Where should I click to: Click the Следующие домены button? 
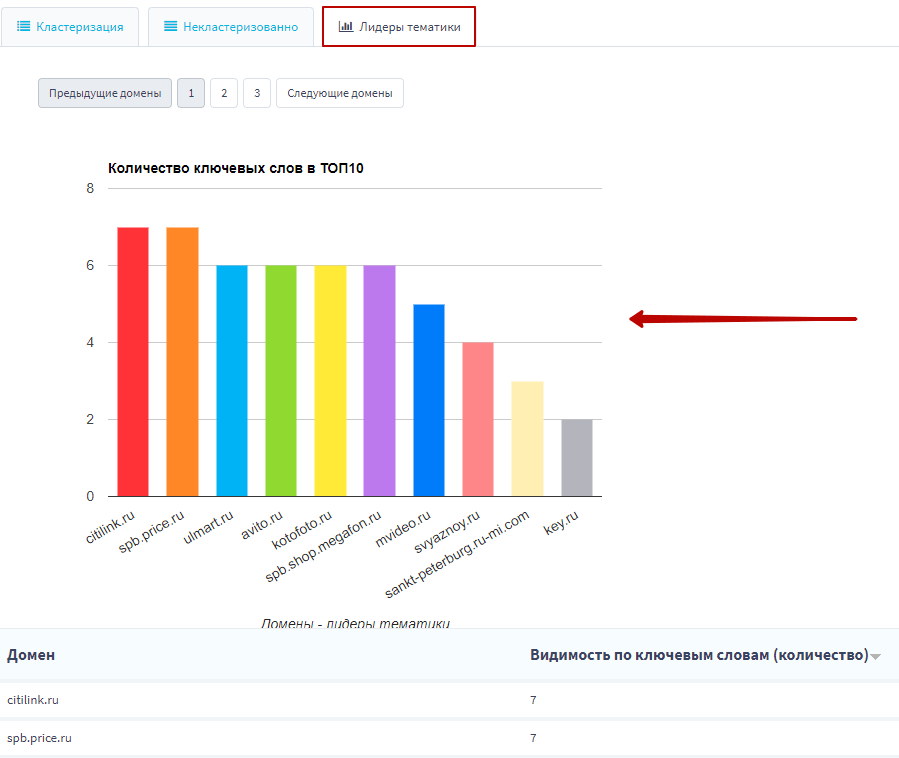coord(340,93)
